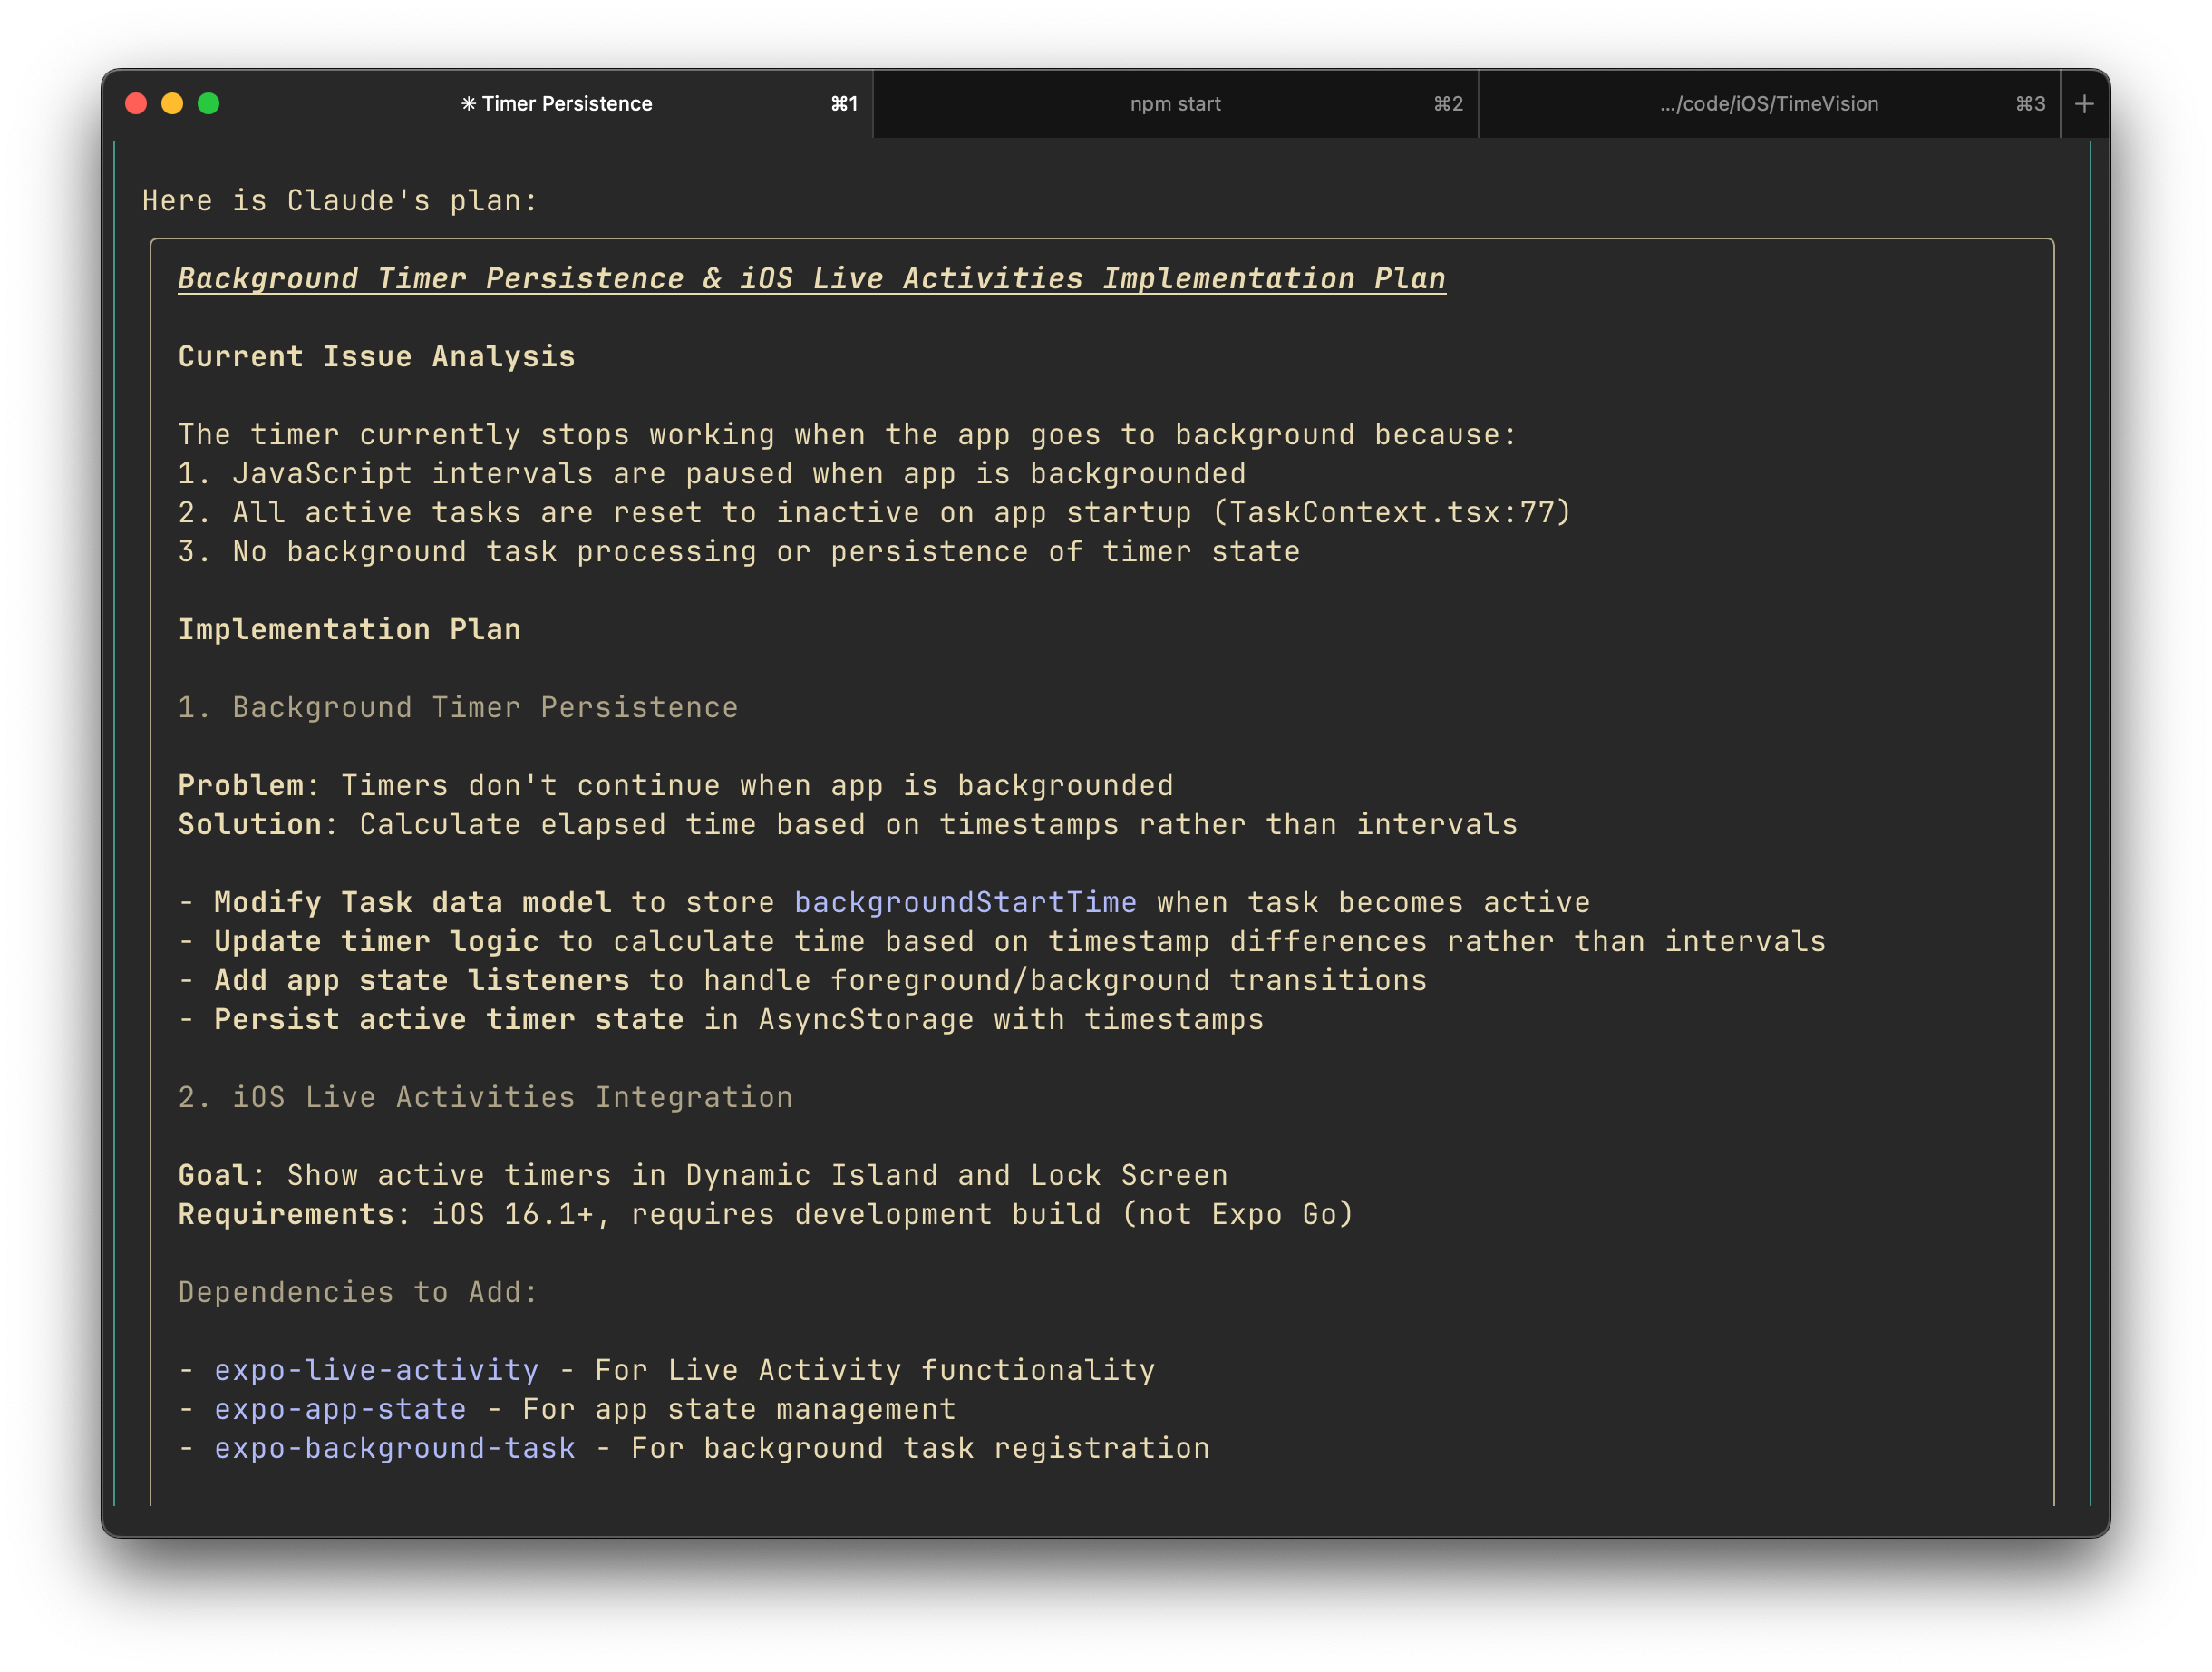Click the yellow minimize window button
The image size is (2212, 1672).
(173, 104)
